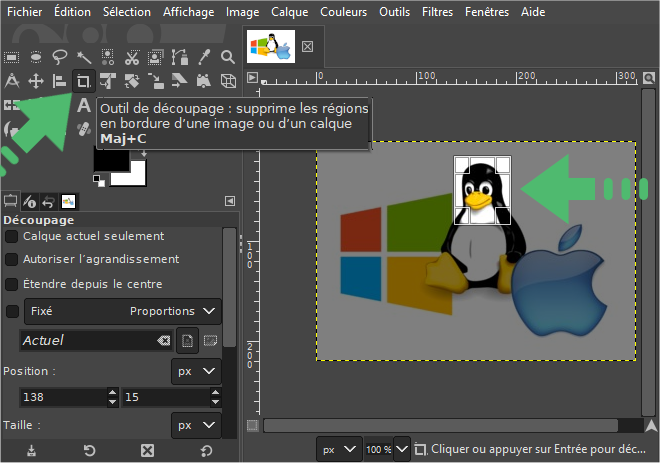Select the Unified Transform tool
Viewport: 660px width, 463px height.
pos(108,81)
